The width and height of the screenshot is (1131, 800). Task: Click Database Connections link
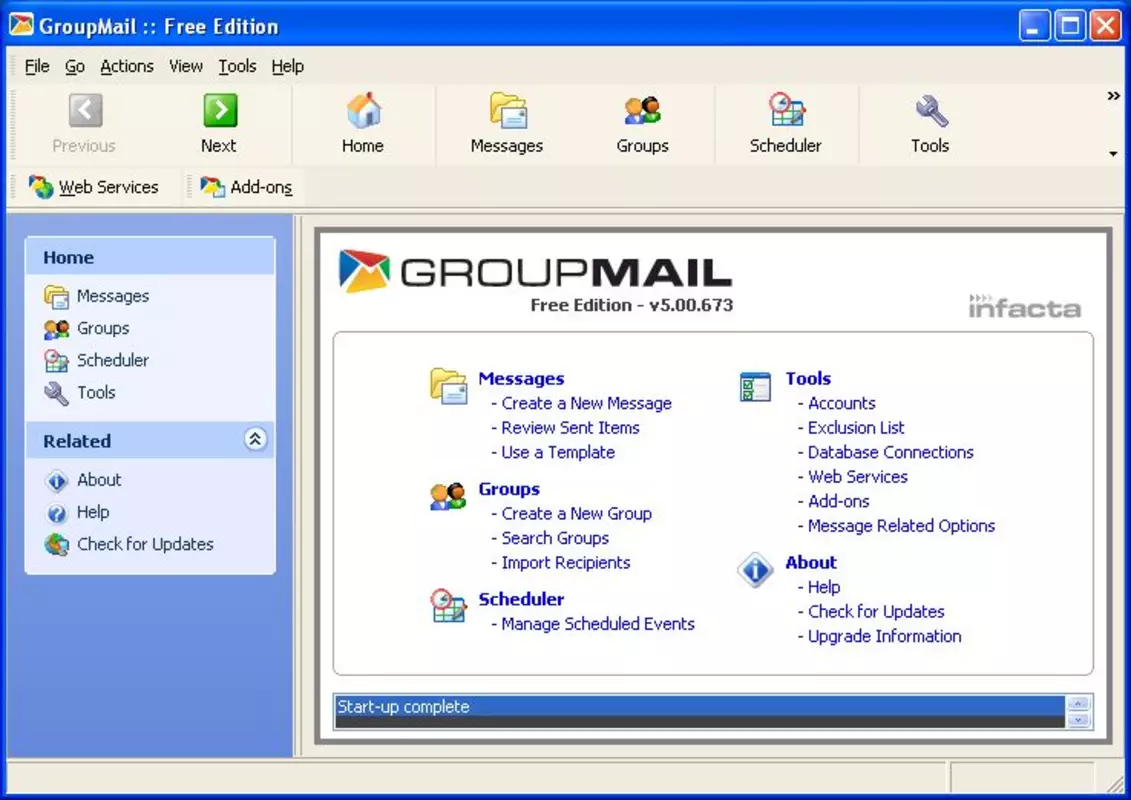891,452
